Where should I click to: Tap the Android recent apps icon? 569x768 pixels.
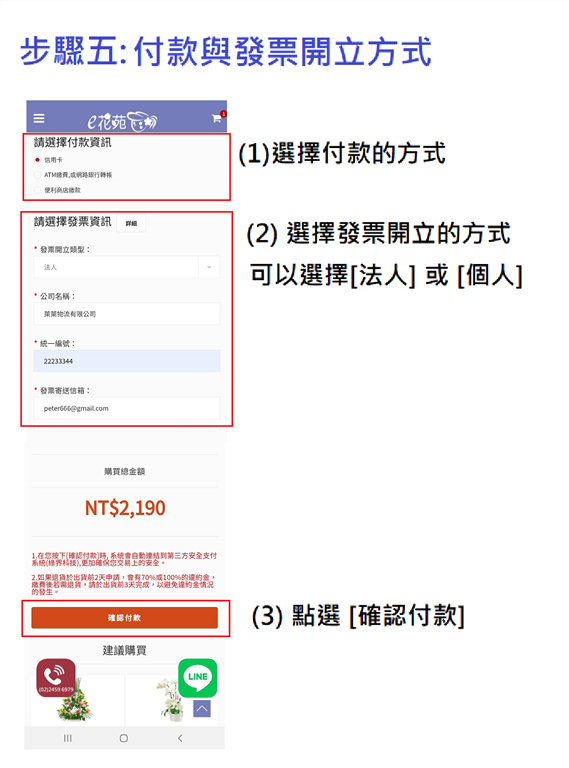[68, 738]
